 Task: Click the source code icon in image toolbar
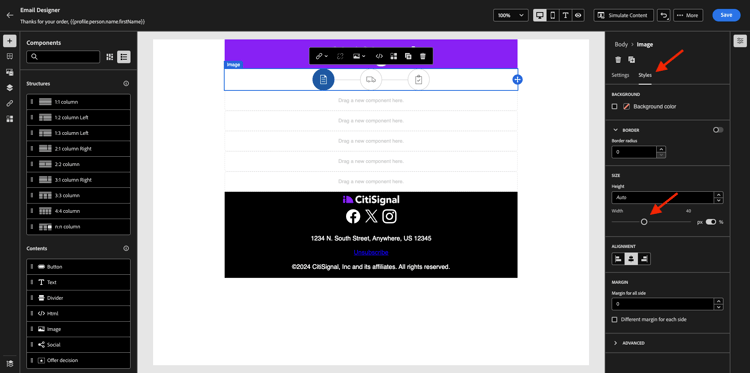coord(379,56)
